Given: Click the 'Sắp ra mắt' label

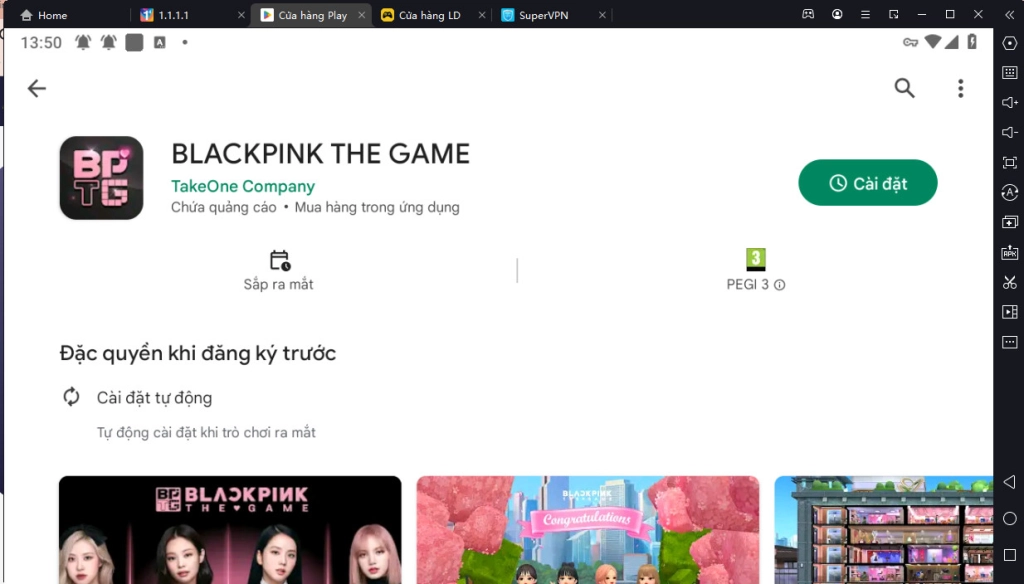Looking at the screenshot, I should (x=278, y=284).
